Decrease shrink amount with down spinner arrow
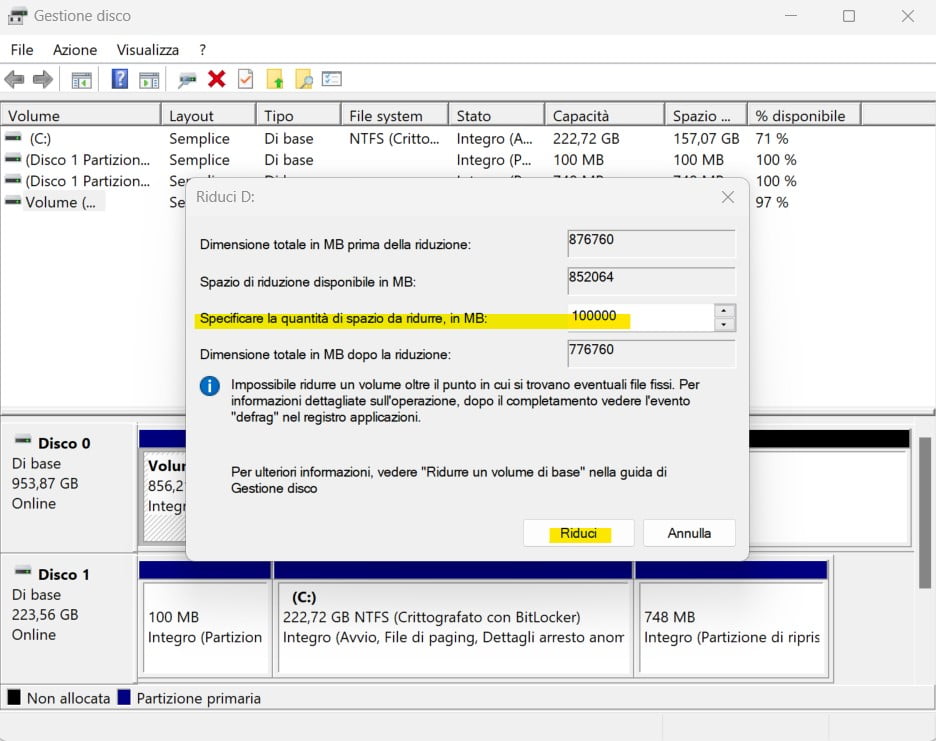Image resolution: width=936 pixels, height=741 pixels. click(x=725, y=324)
